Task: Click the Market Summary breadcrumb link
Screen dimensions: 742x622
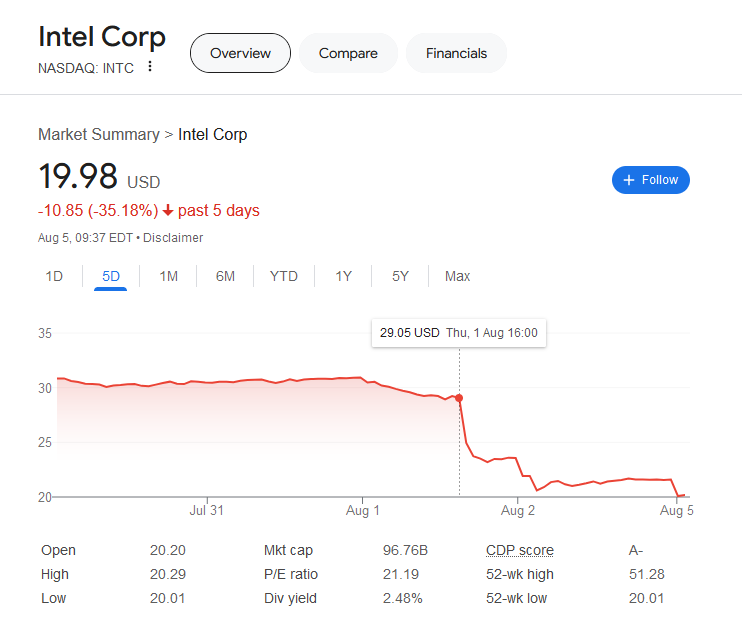Action: click(x=98, y=134)
